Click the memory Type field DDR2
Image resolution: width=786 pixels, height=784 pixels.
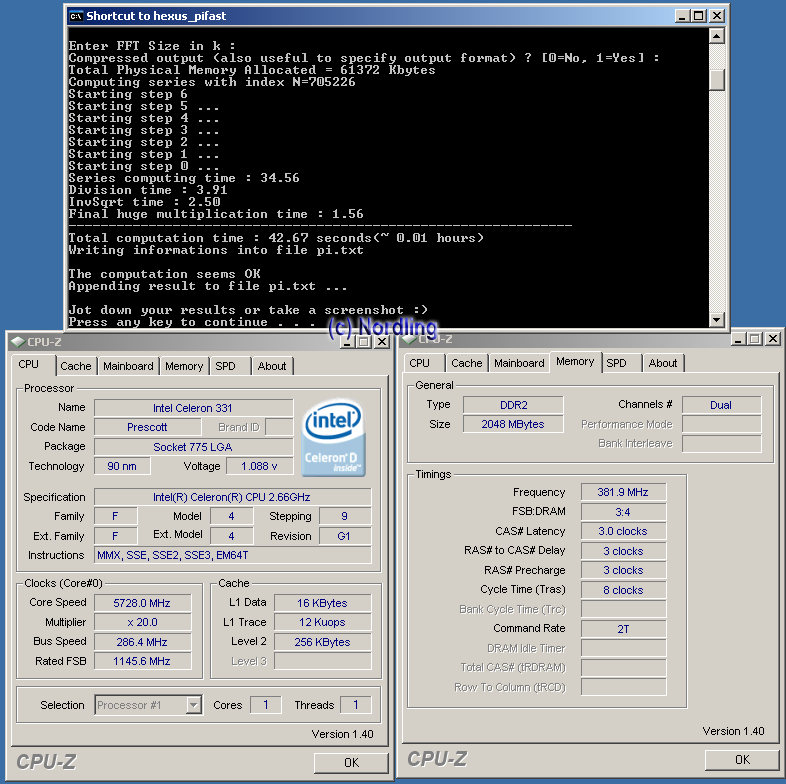tap(513, 405)
